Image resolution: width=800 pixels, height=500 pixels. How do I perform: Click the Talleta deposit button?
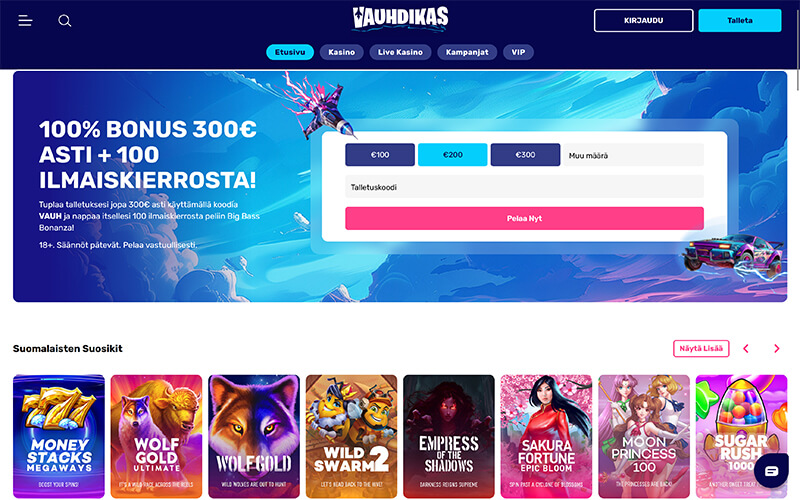pos(740,20)
